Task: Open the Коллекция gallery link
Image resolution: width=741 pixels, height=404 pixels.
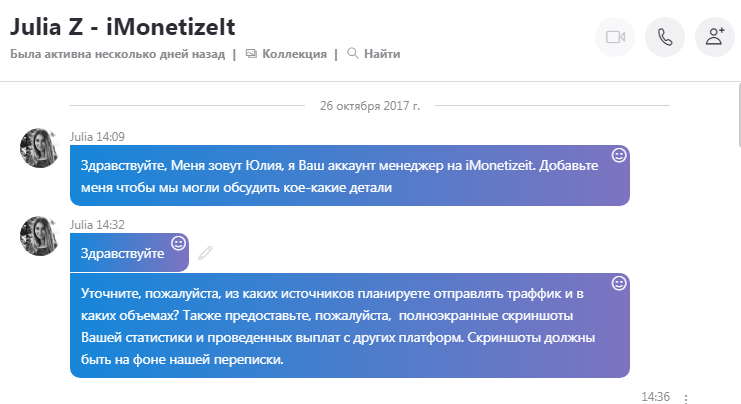Action: (x=293, y=53)
